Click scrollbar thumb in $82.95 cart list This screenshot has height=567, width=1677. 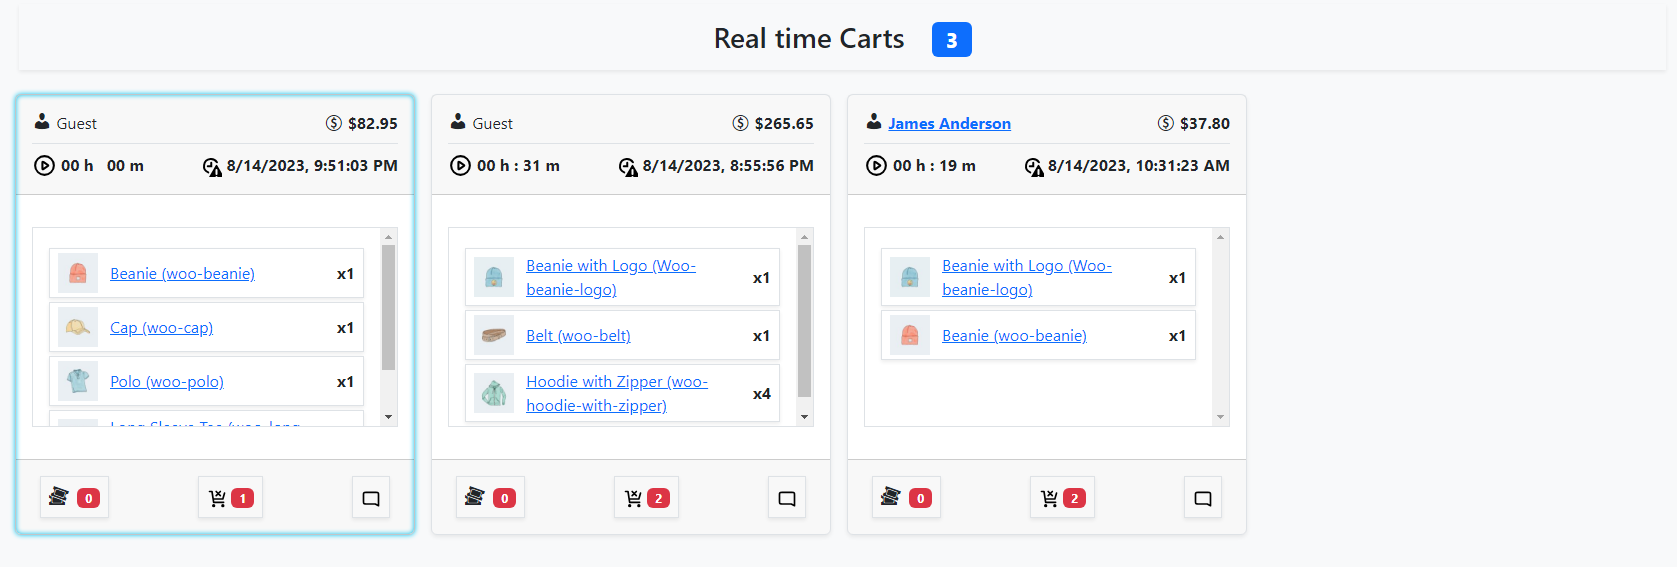(x=389, y=308)
